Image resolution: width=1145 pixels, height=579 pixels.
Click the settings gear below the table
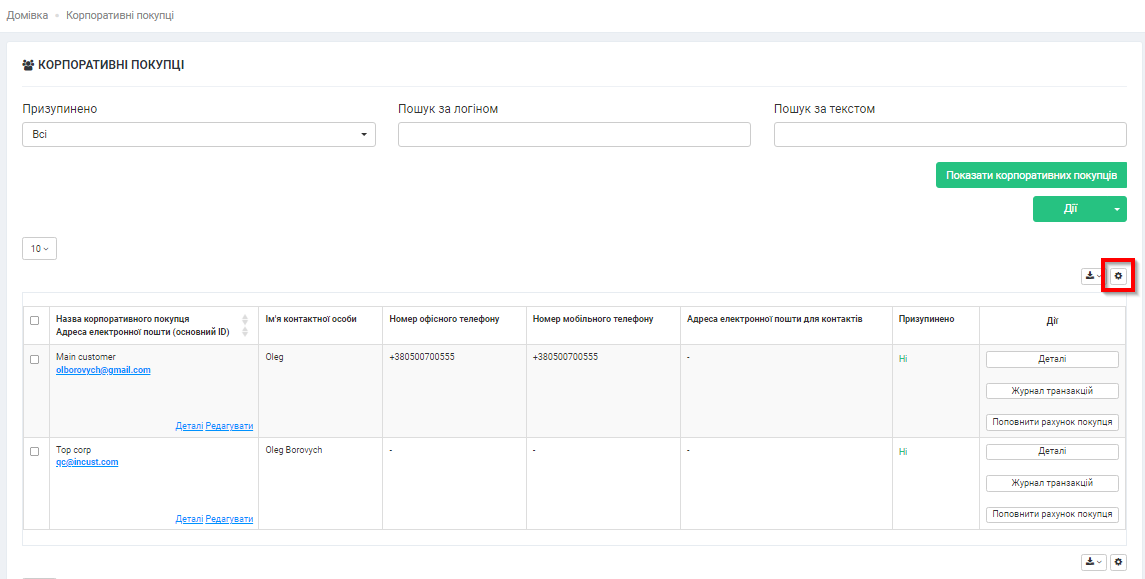1118,563
